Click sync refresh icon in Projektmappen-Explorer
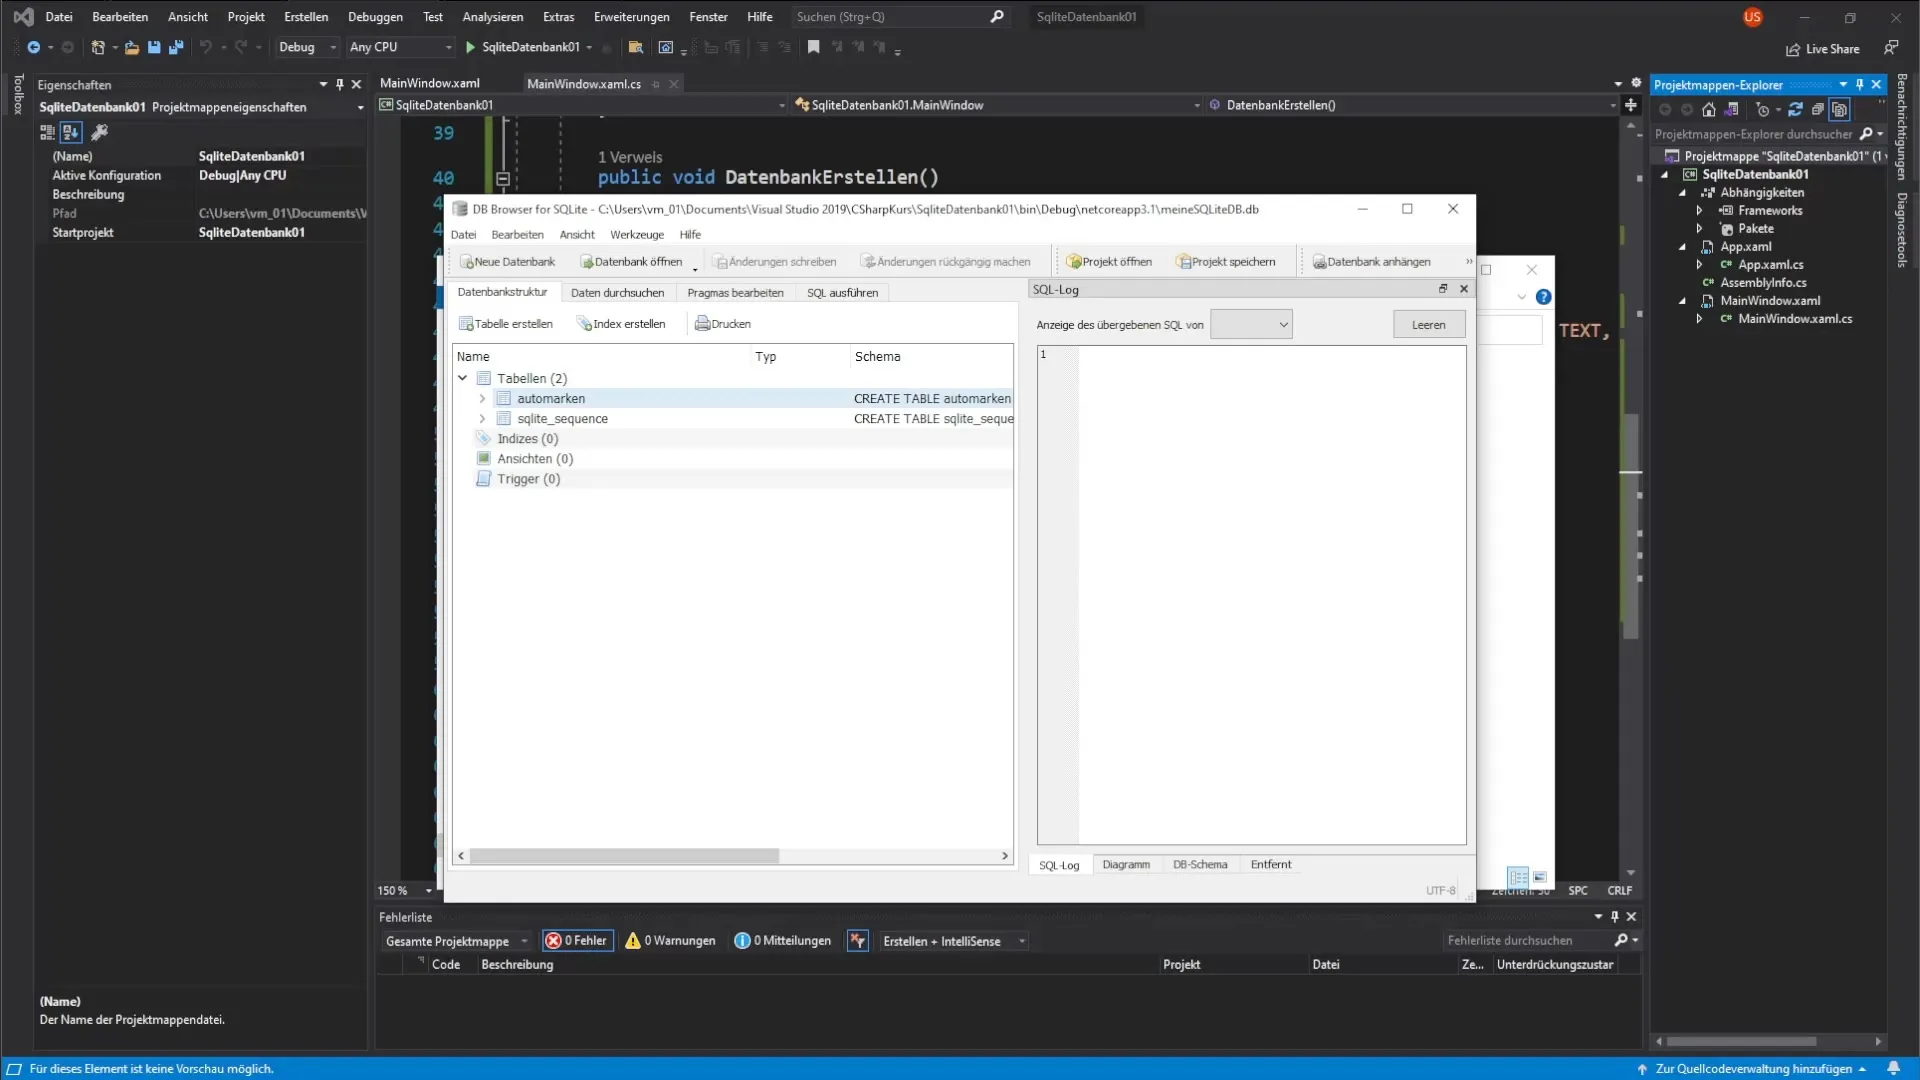Viewport: 1920px width, 1080px height. (1795, 110)
